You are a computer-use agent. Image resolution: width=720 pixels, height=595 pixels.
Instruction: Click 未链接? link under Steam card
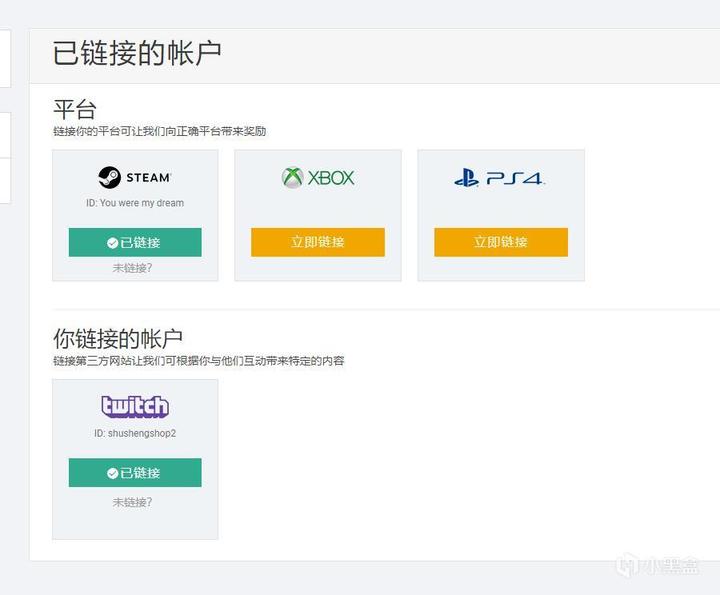pos(132,268)
